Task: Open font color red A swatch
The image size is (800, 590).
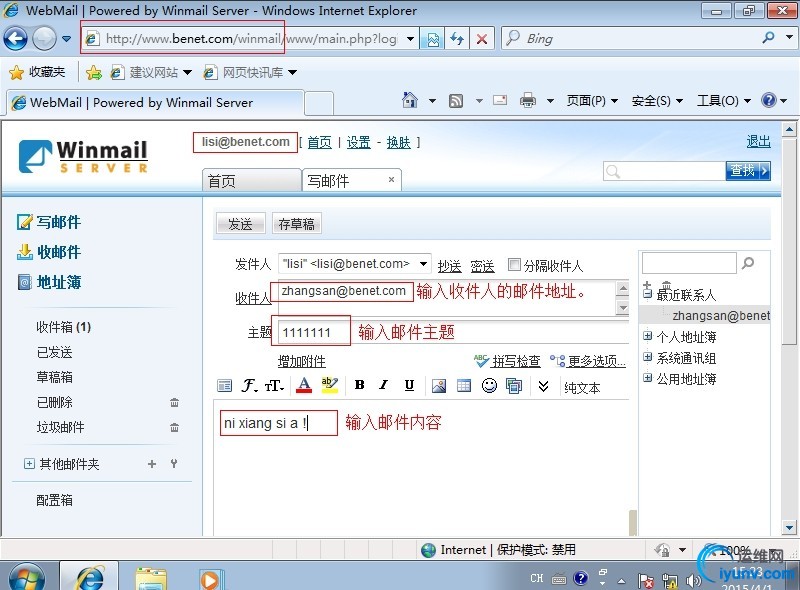Action: (304, 385)
